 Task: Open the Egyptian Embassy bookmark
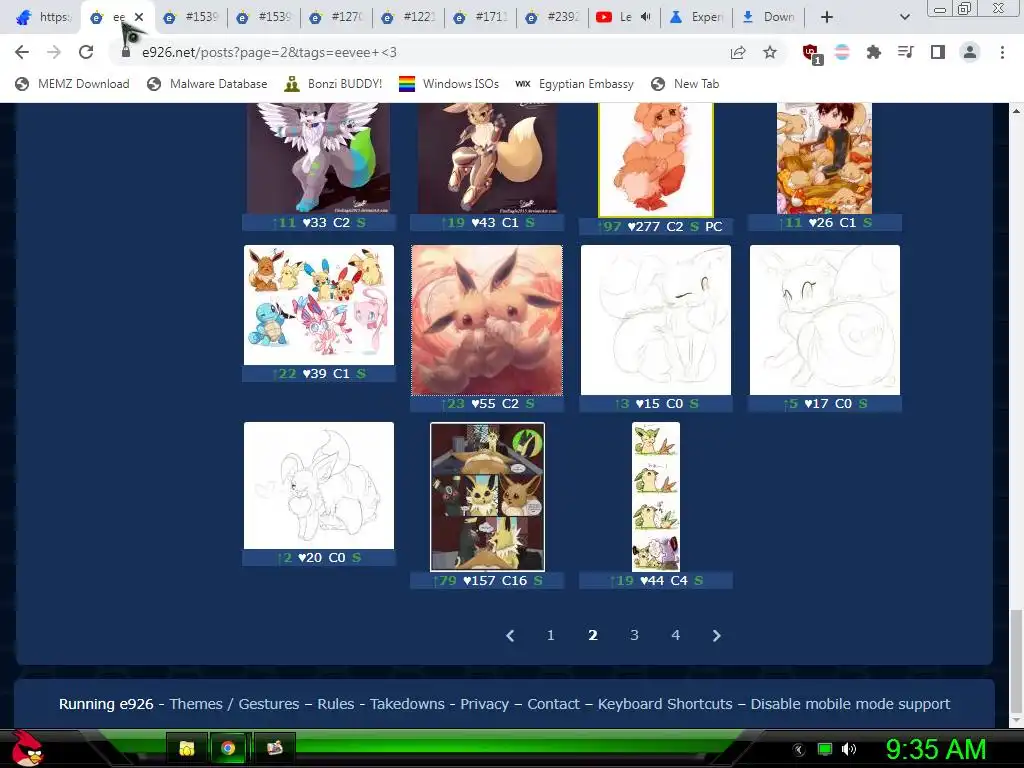tap(574, 84)
